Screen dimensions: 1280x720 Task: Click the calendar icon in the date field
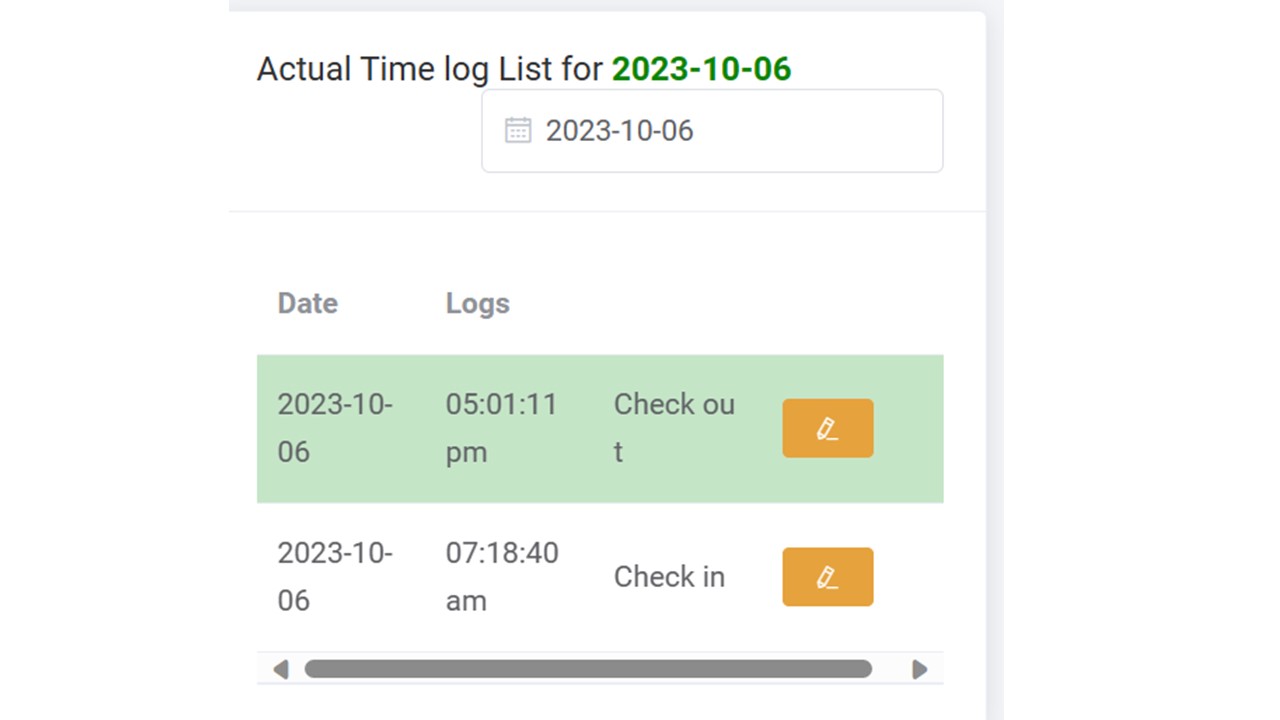click(x=518, y=131)
